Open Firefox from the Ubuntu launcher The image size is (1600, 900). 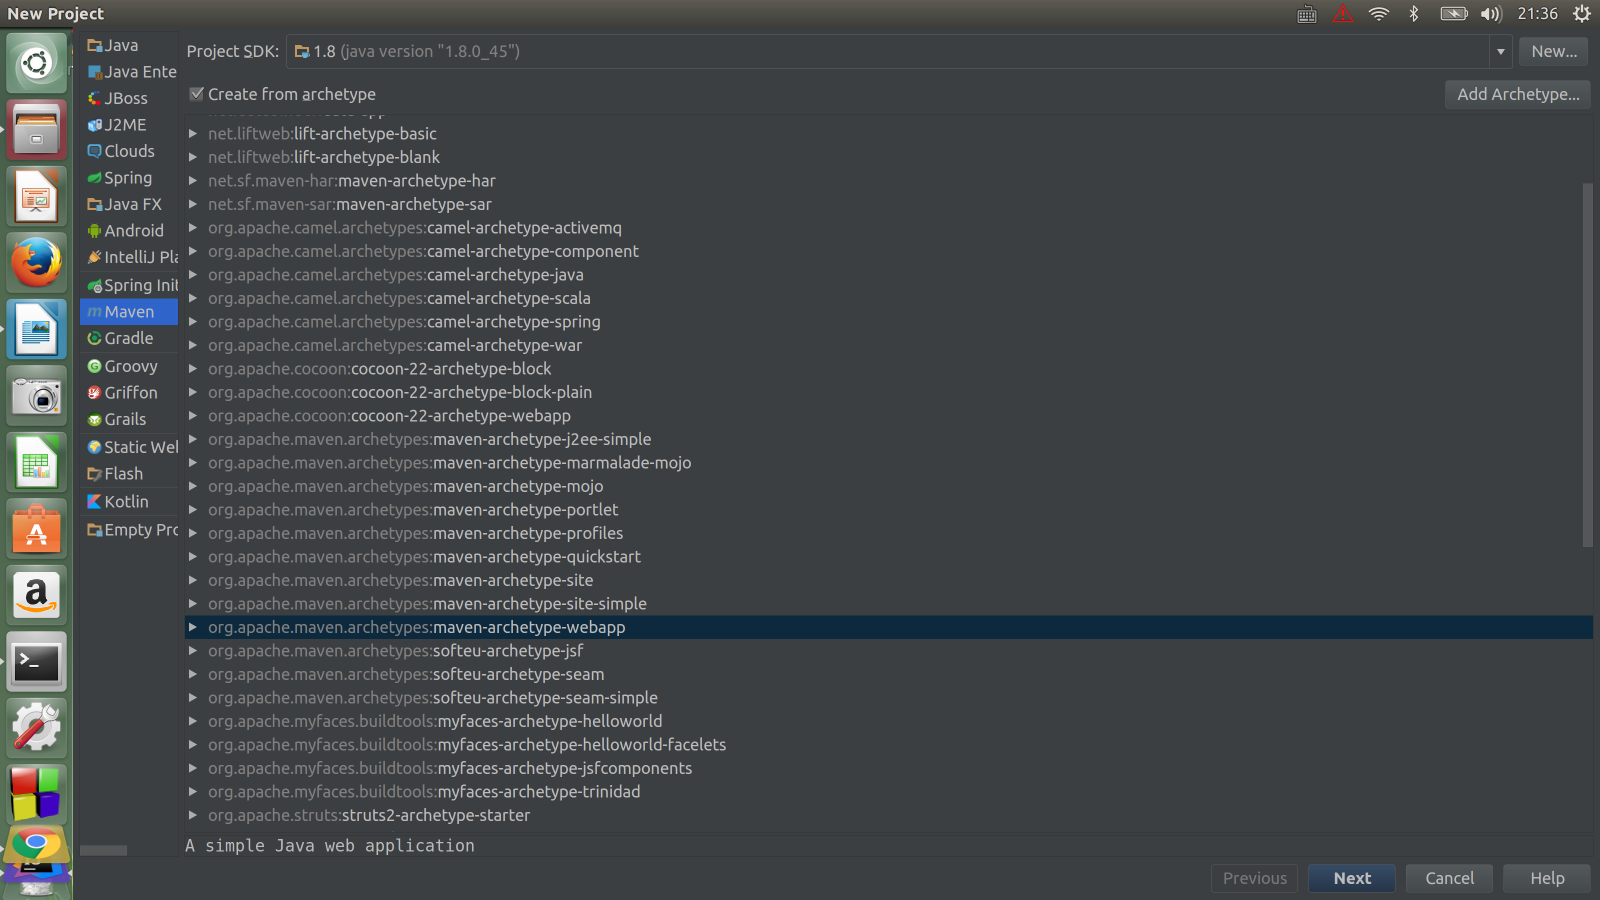36,262
